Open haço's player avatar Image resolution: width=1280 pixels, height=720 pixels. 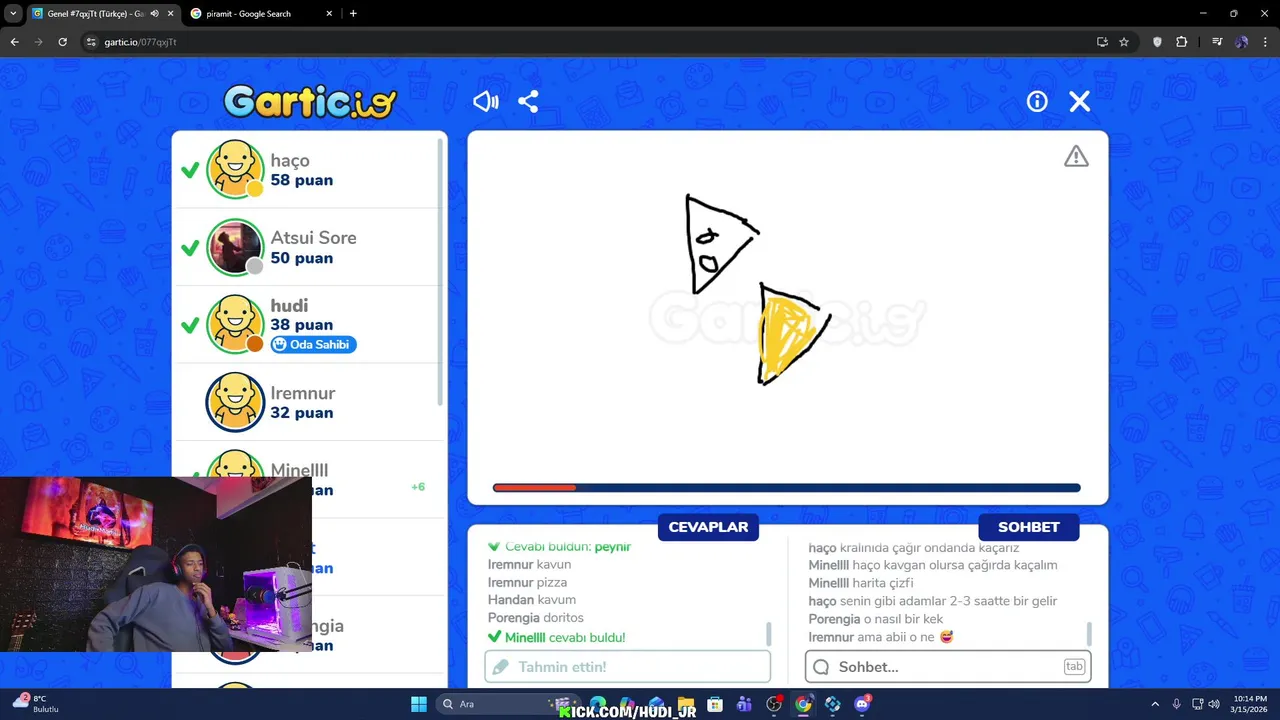[x=235, y=169]
